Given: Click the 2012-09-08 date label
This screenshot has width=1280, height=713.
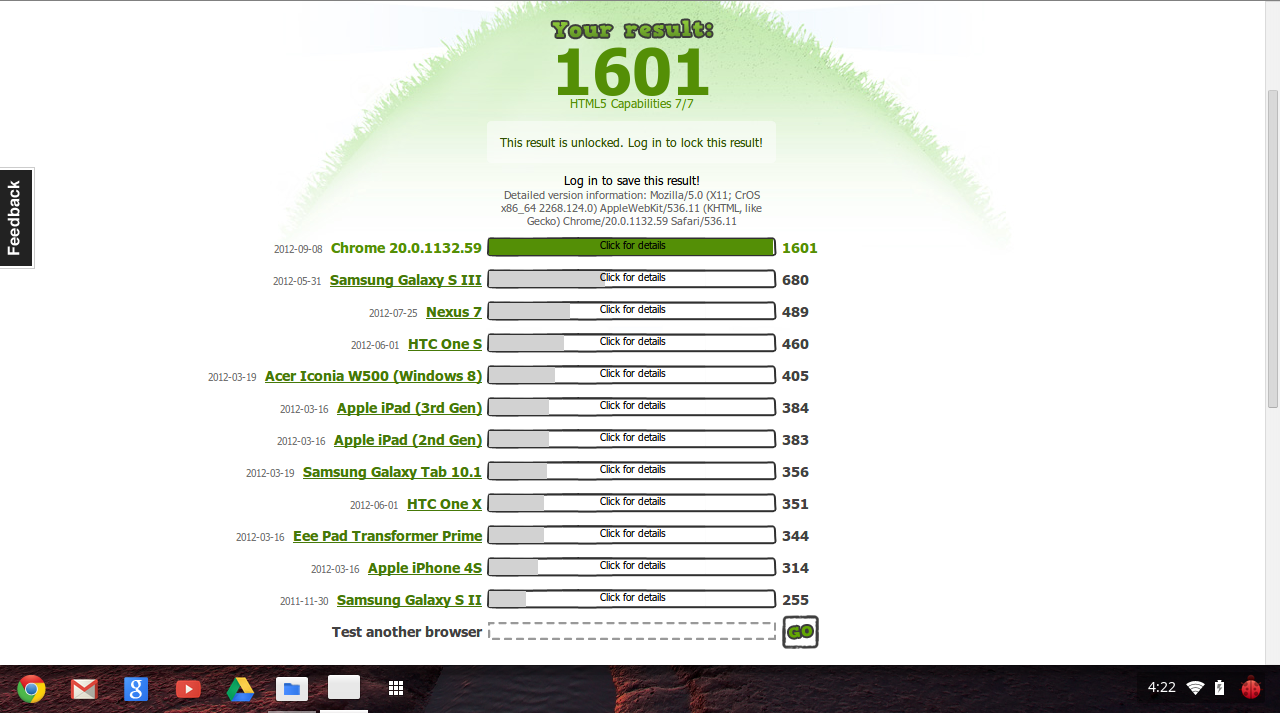Looking at the screenshot, I should tap(298, 249).
